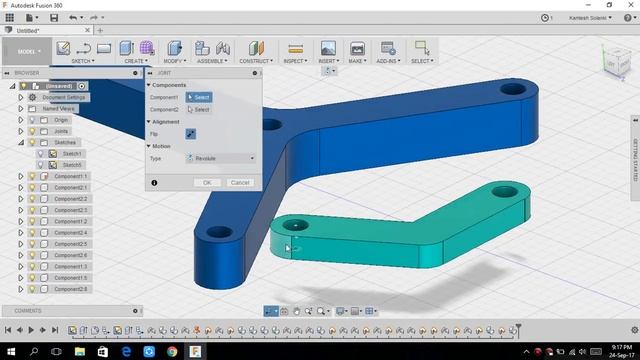Screen dimensions: 640x360
Task: Open the CONSTRUCT menu
Action: pos(256,61)
